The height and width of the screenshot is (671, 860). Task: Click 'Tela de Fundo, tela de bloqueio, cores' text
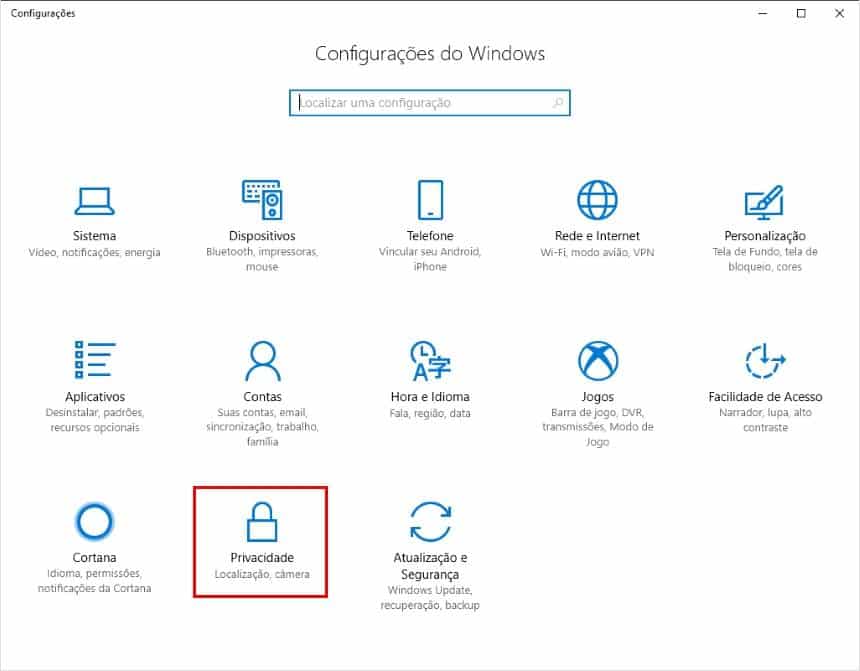(x=765, y=260)
